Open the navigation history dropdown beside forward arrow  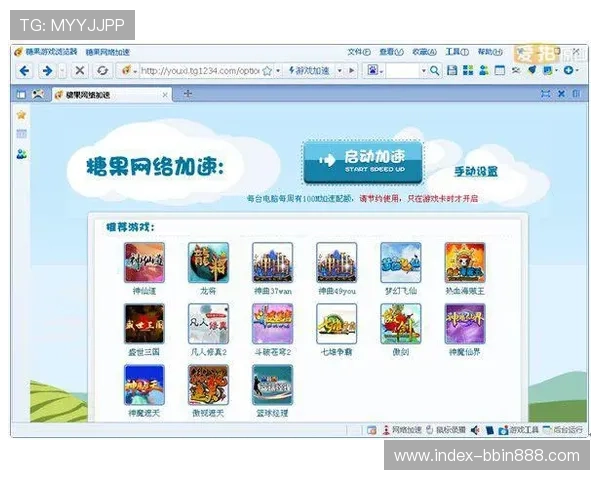(62, 71)
